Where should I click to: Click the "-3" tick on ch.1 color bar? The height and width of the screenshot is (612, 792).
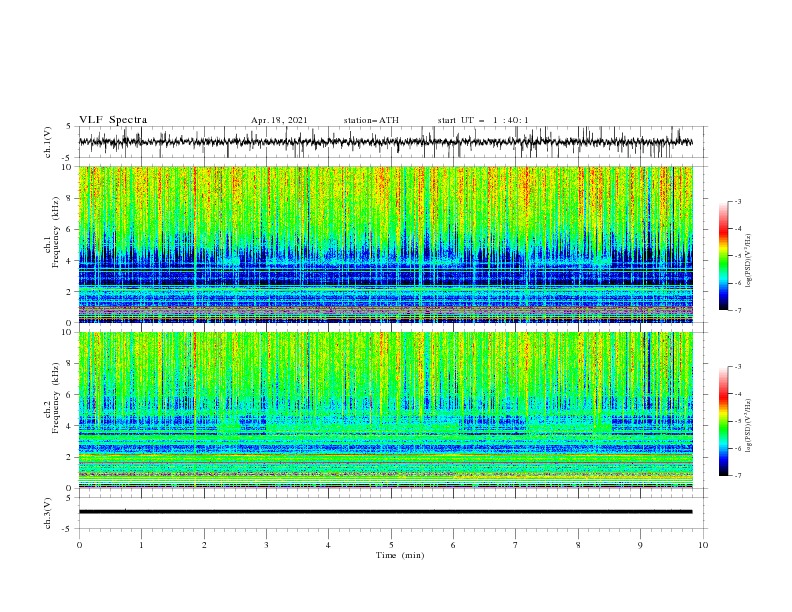pyautogui.click(x=737, y=201)
